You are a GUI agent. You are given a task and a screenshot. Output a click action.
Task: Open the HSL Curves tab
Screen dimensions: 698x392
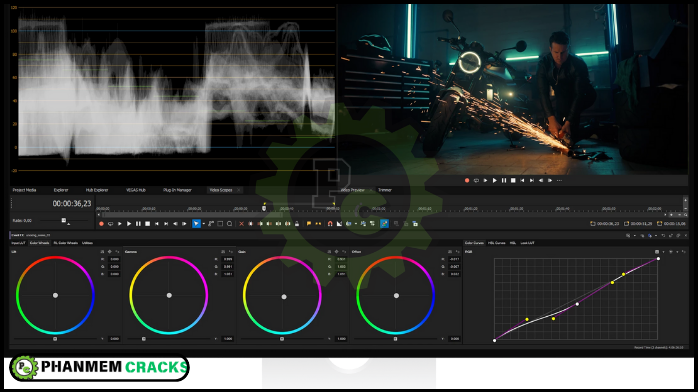coord(497,243)
